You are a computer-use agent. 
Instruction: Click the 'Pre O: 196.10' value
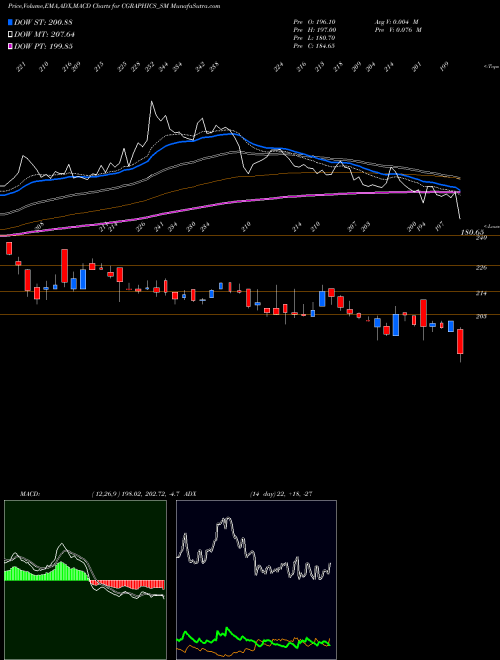click(314, 22)
